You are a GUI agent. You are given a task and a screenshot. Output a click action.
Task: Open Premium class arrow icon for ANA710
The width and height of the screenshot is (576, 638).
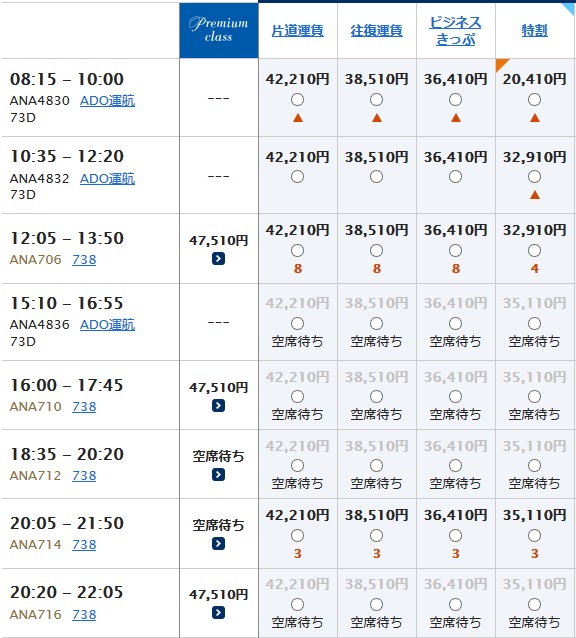coord(218,406)
